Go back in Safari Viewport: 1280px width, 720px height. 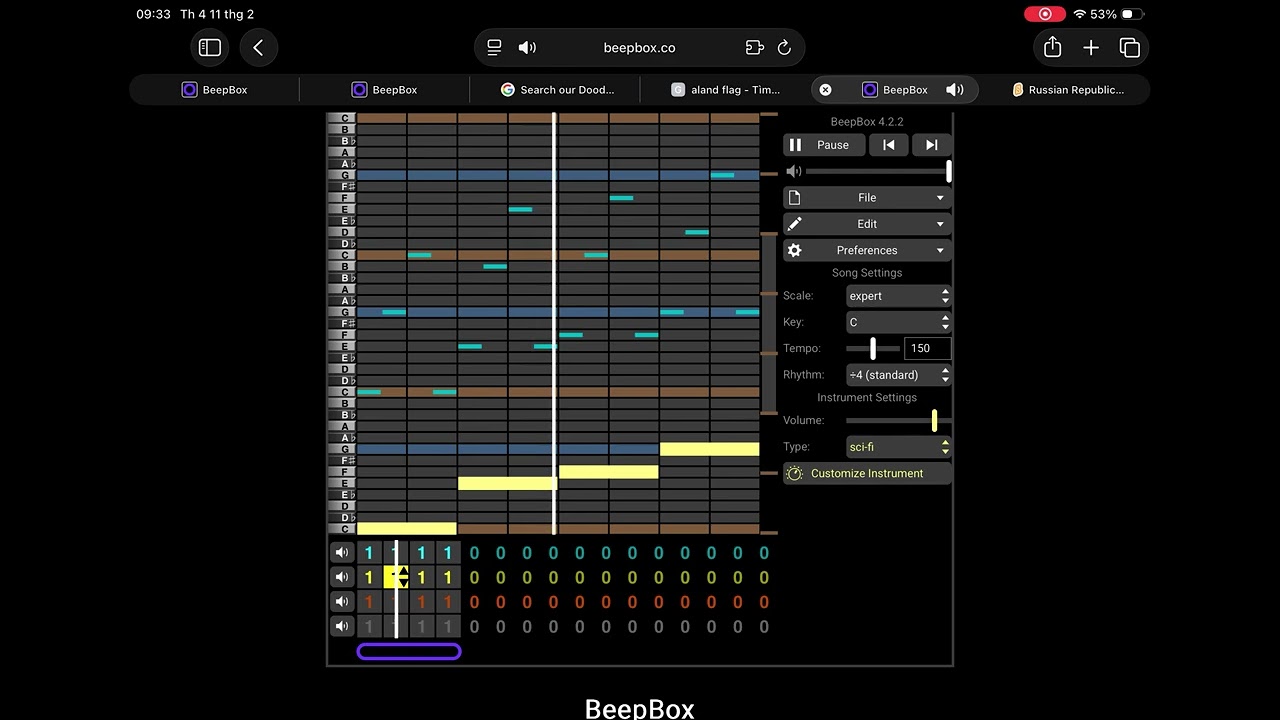pos(258,47)
